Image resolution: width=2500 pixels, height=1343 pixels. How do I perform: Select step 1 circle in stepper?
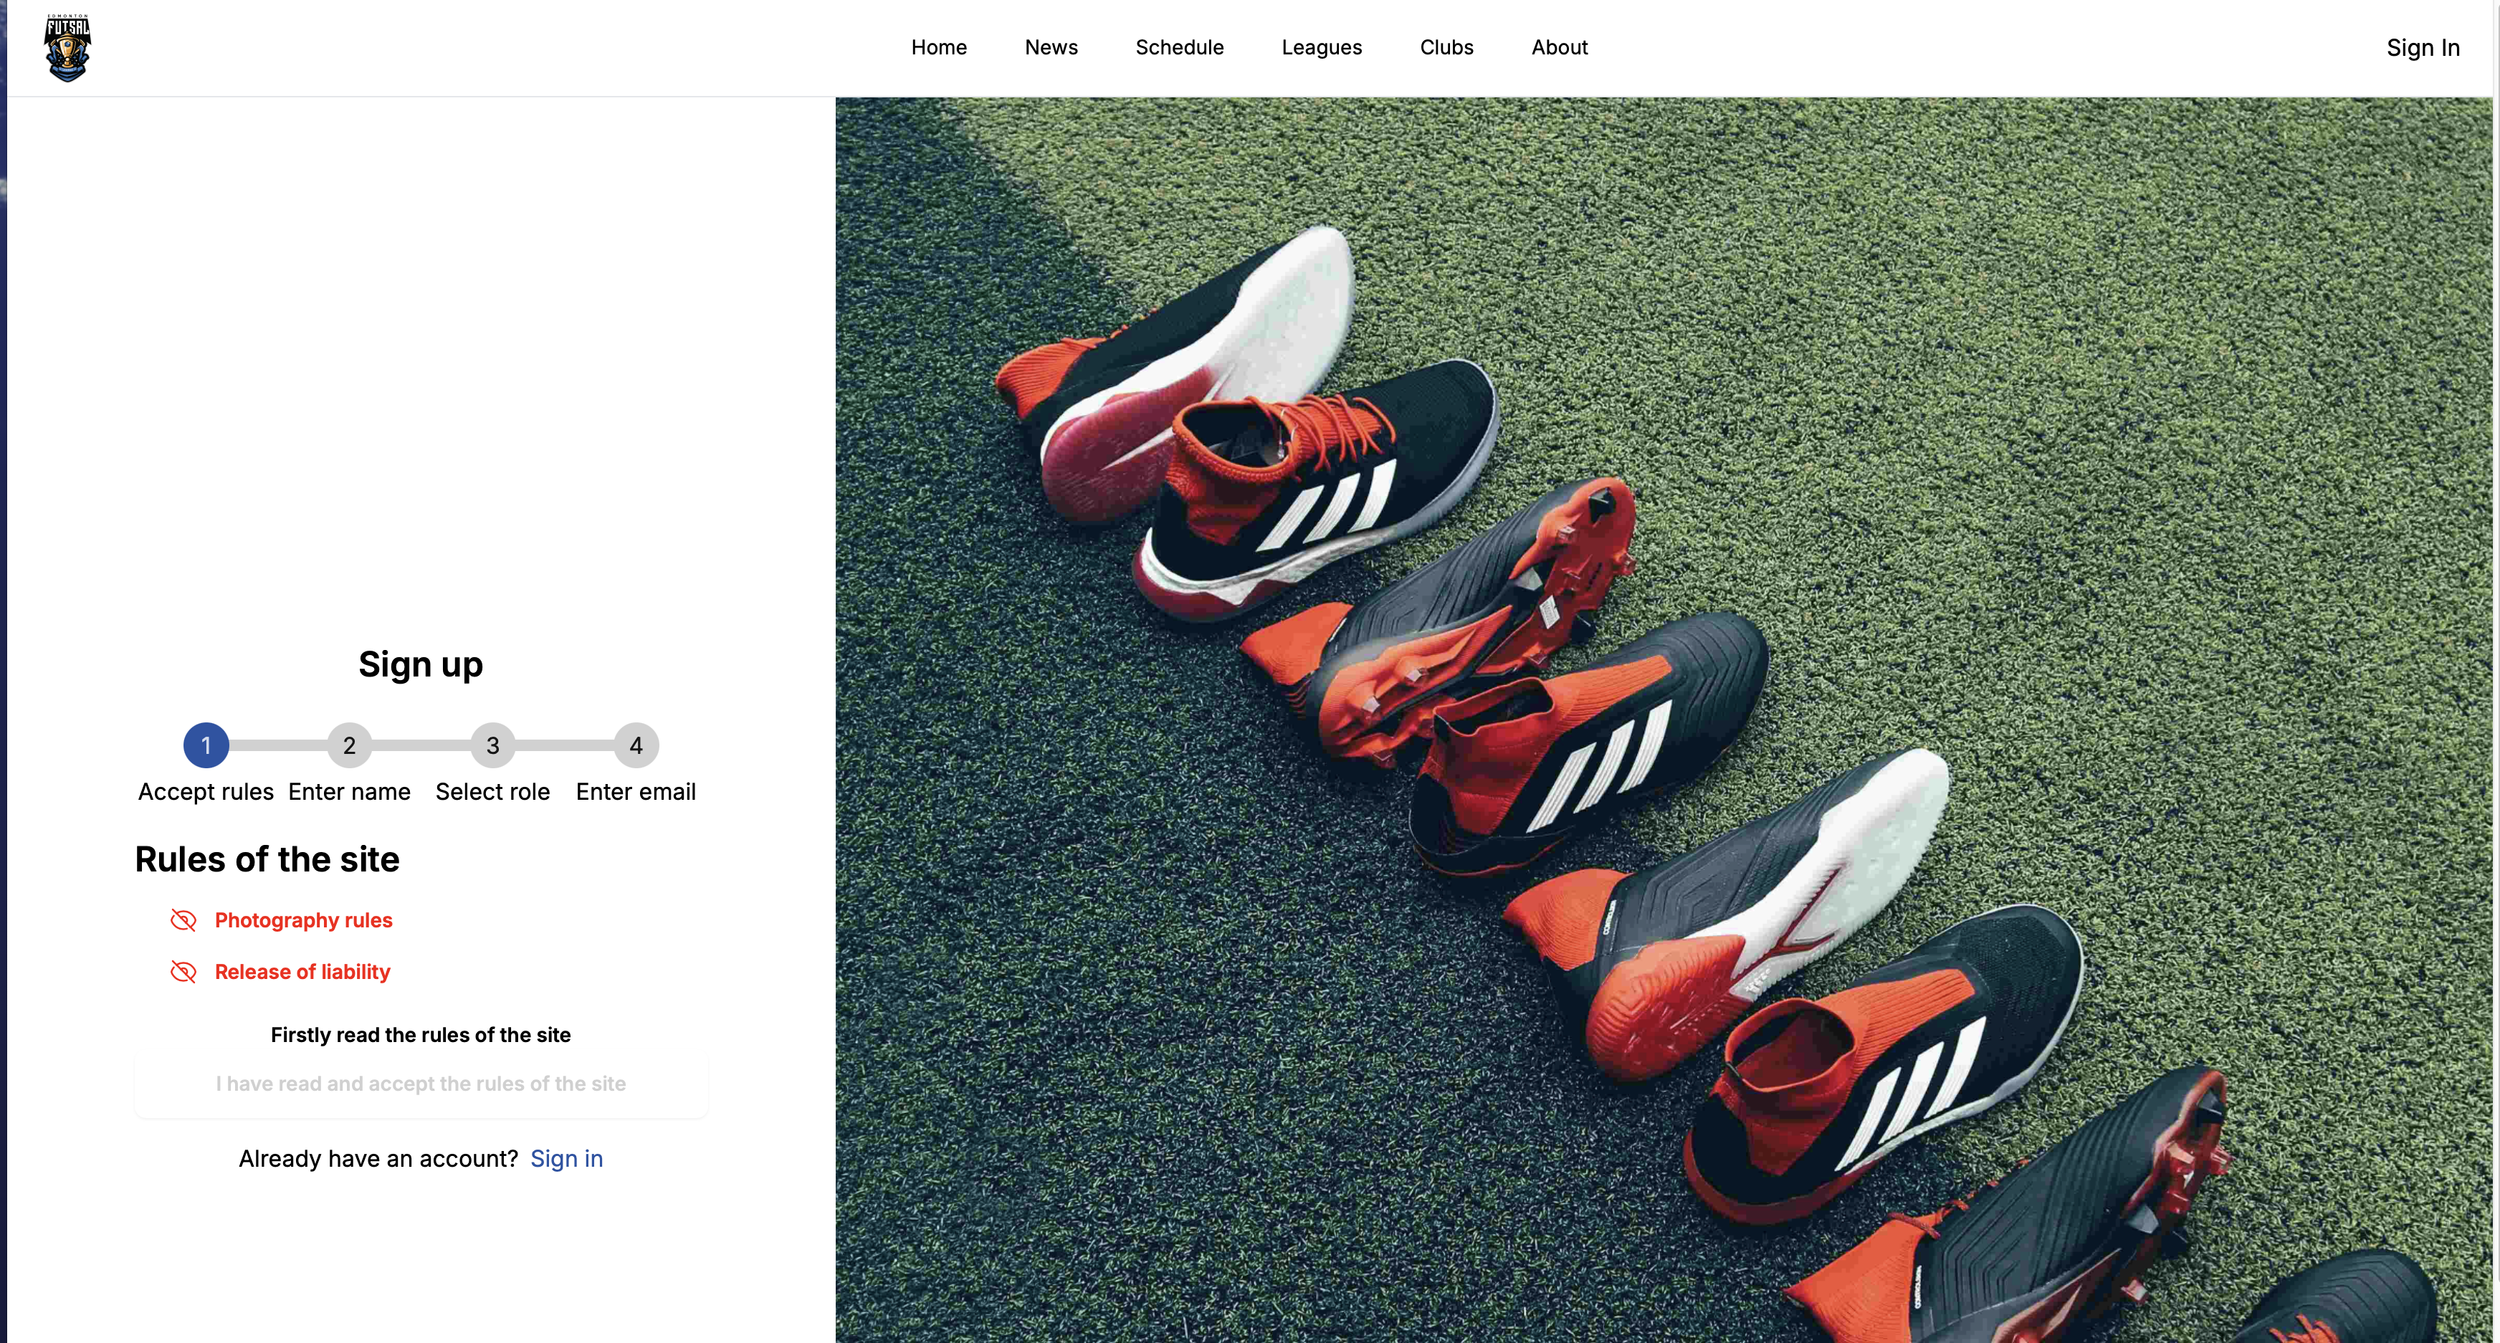(x=206, y=745)
